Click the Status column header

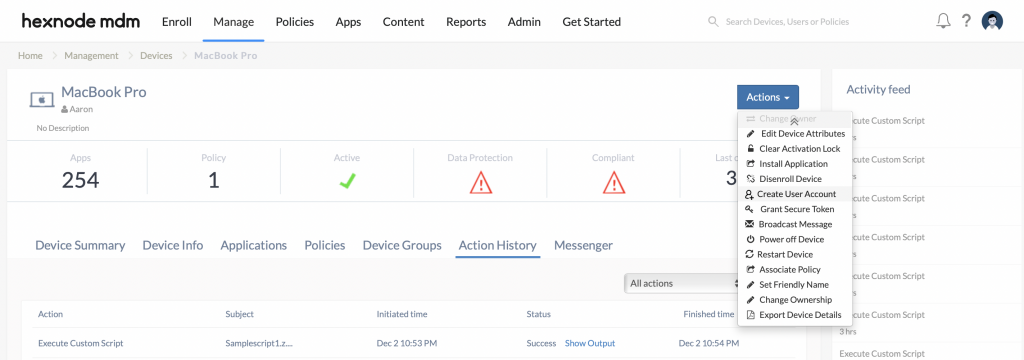coord(539,314)
